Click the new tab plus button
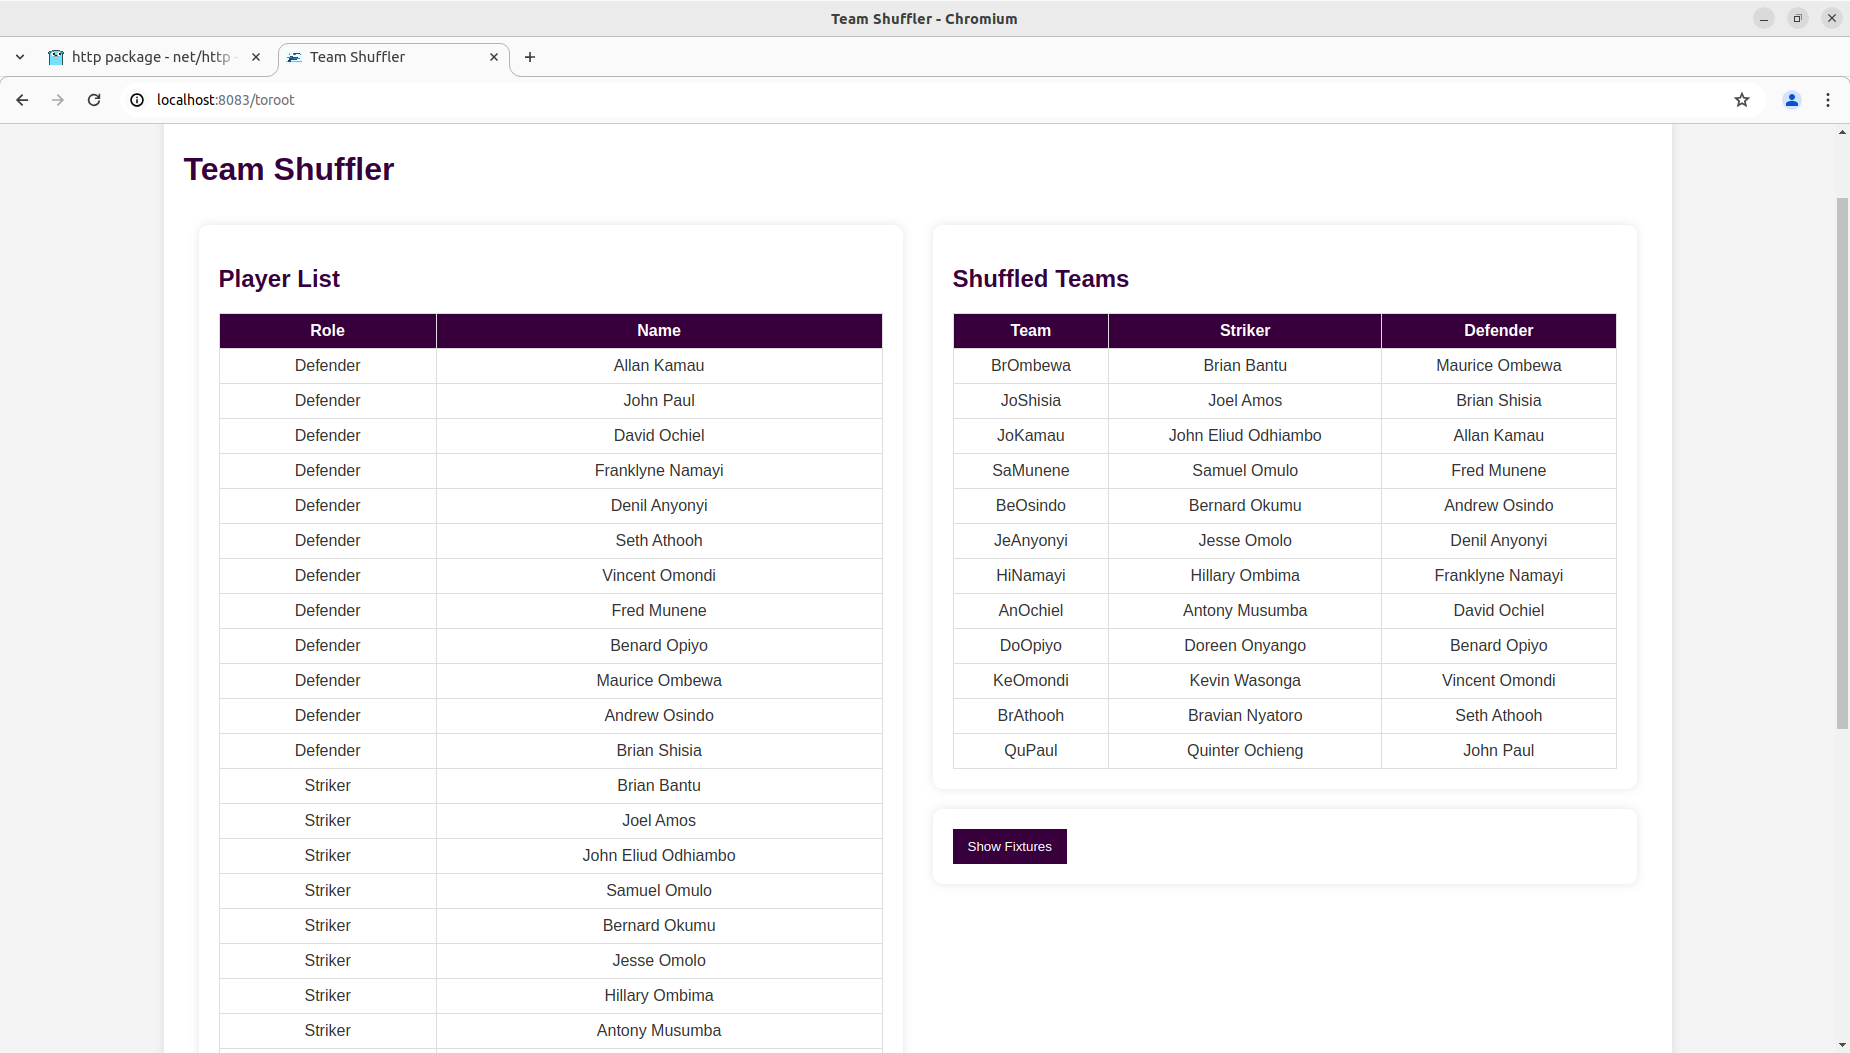 530,57
